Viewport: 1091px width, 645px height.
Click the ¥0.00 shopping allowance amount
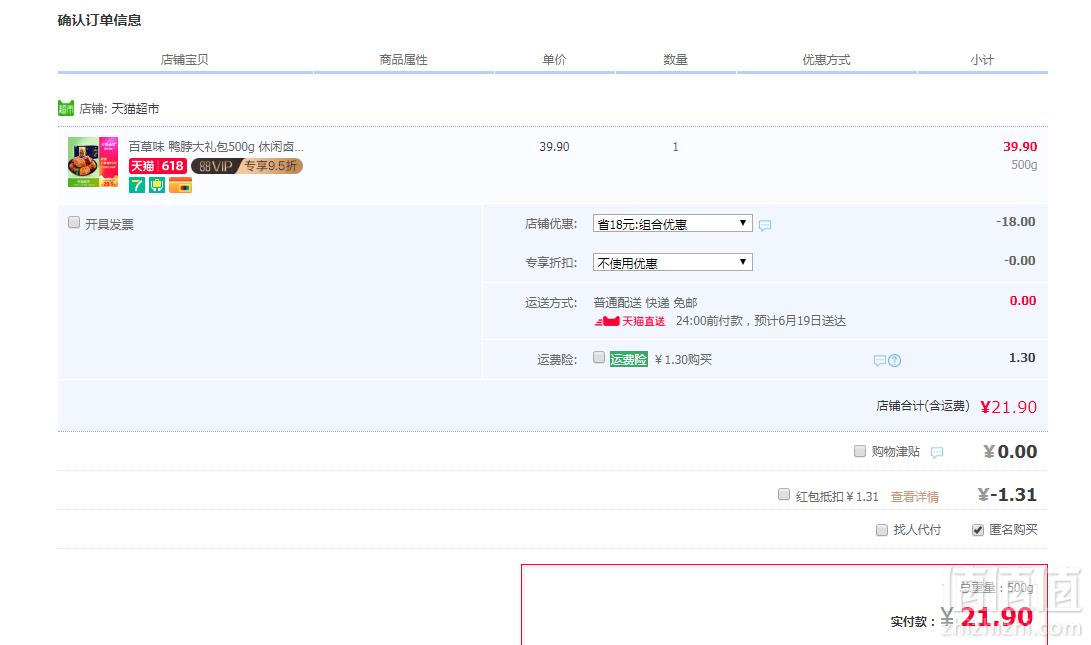pos(1010,452)
